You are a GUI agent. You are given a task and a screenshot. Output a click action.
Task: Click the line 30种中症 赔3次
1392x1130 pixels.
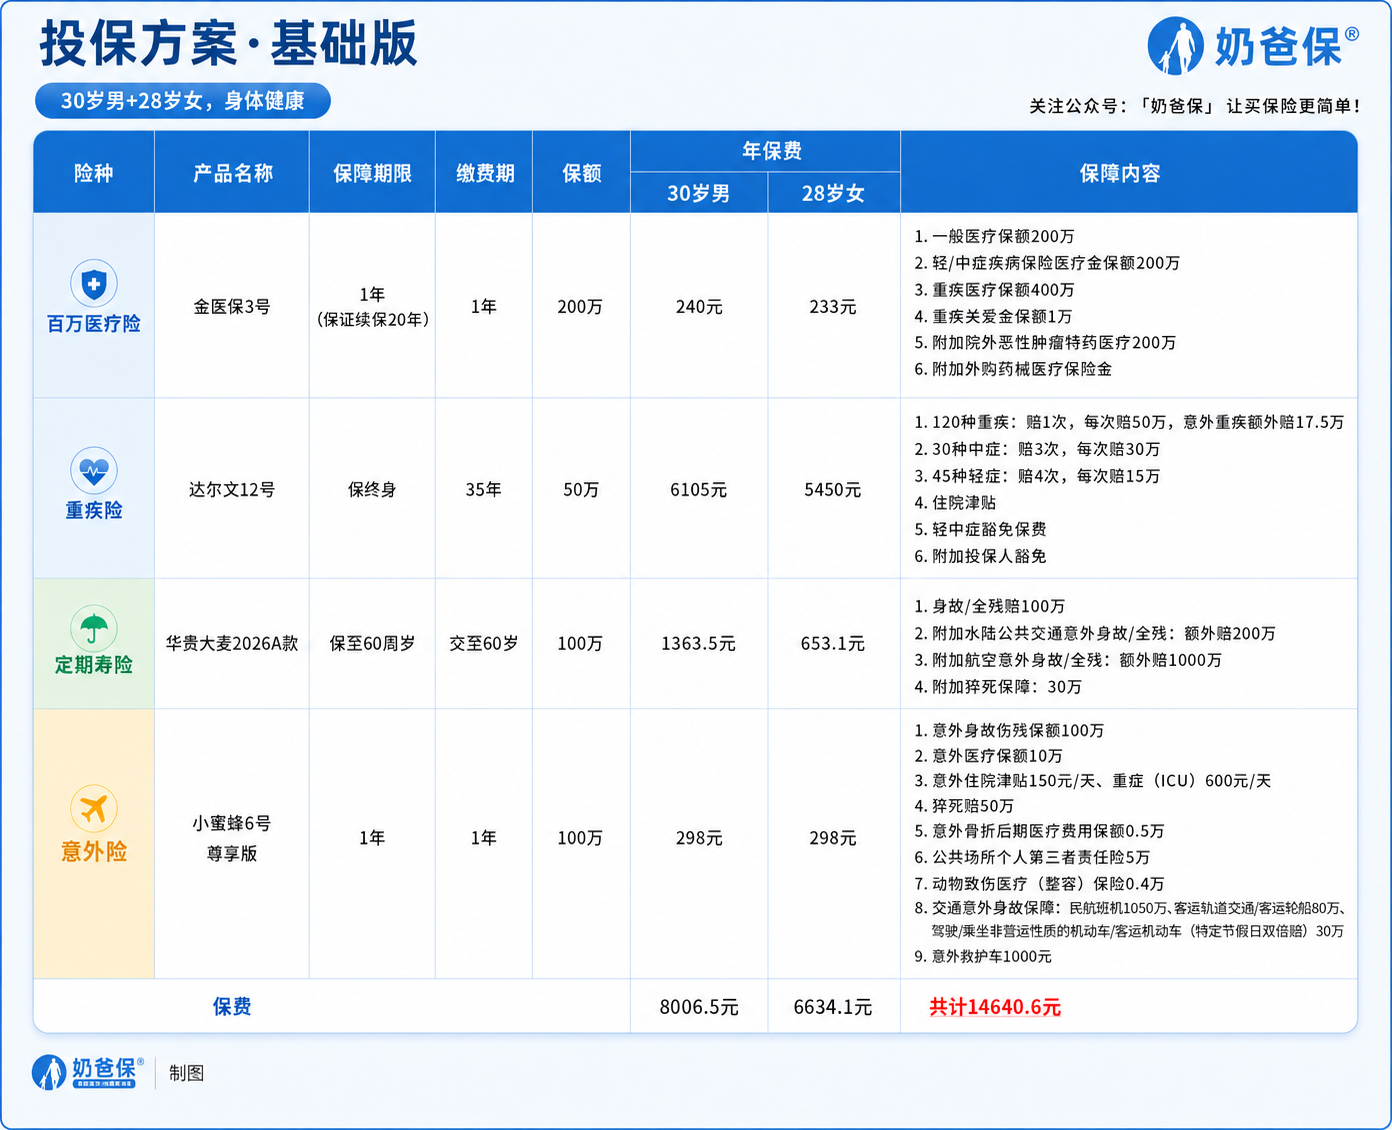pos(1037,449)
